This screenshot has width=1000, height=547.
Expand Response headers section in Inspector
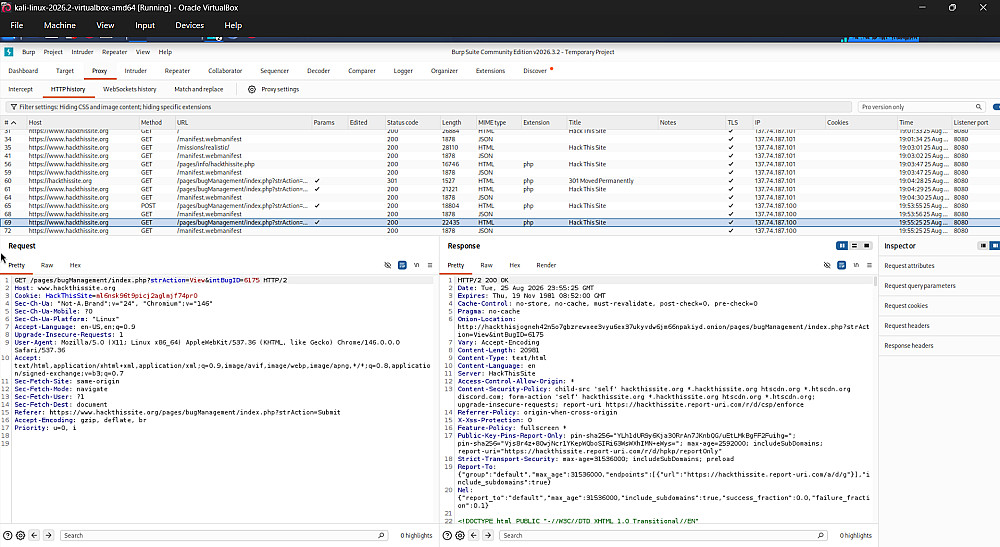(908, 346)
